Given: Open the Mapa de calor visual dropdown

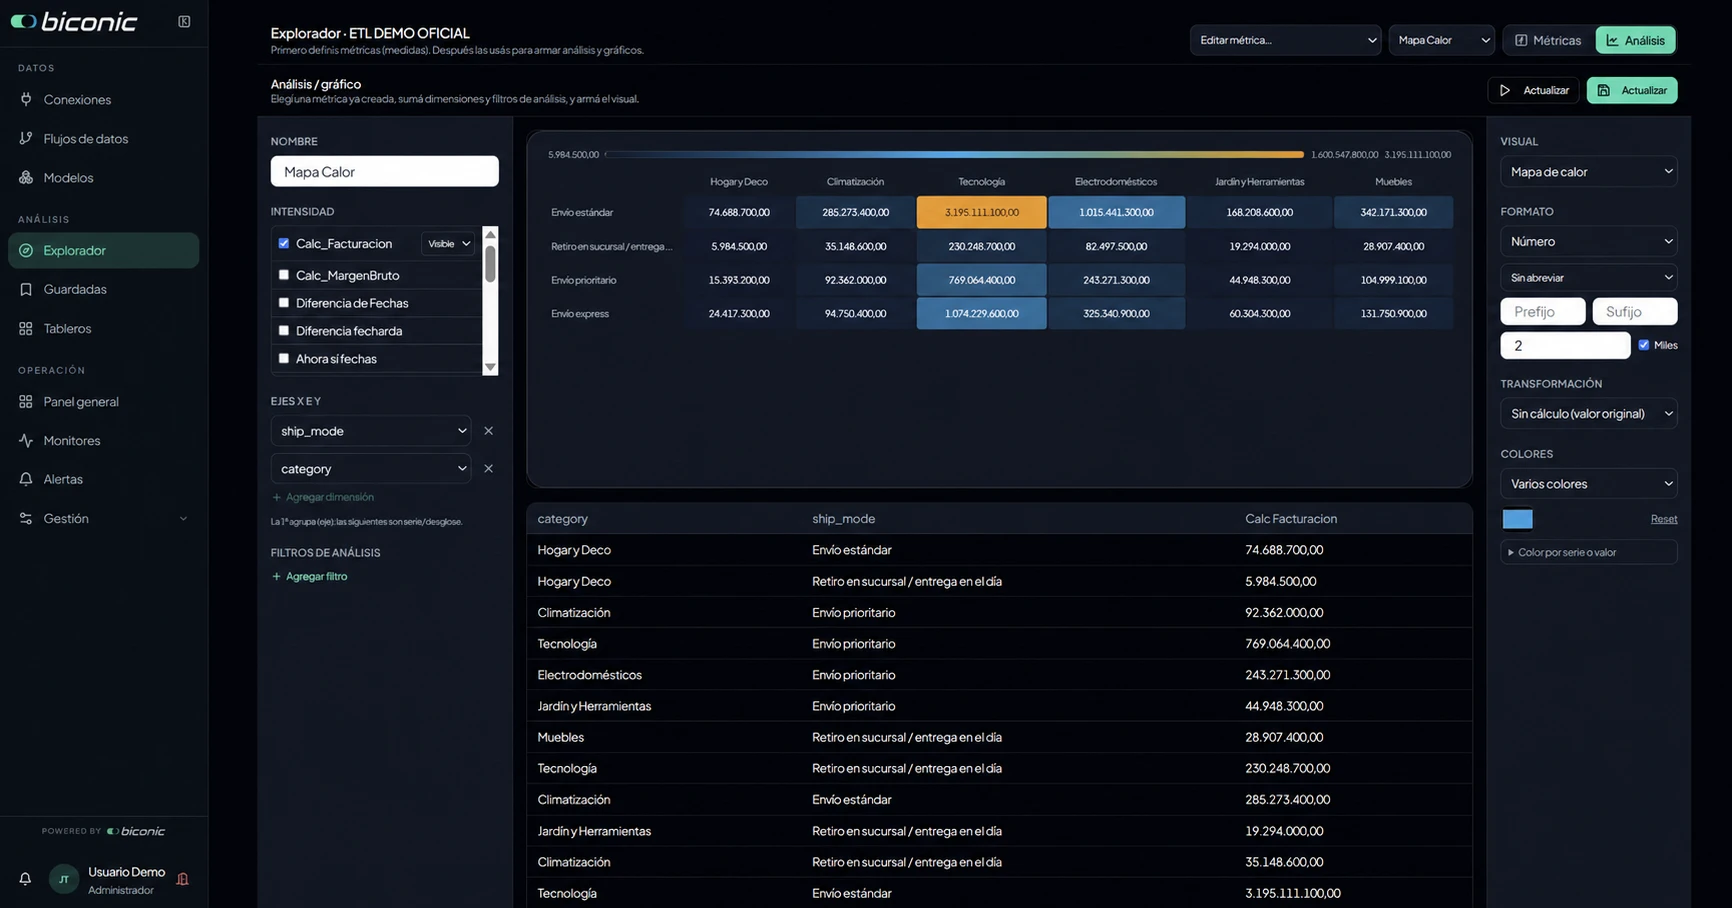Looking at the screenshot, I should [1588, 171].
